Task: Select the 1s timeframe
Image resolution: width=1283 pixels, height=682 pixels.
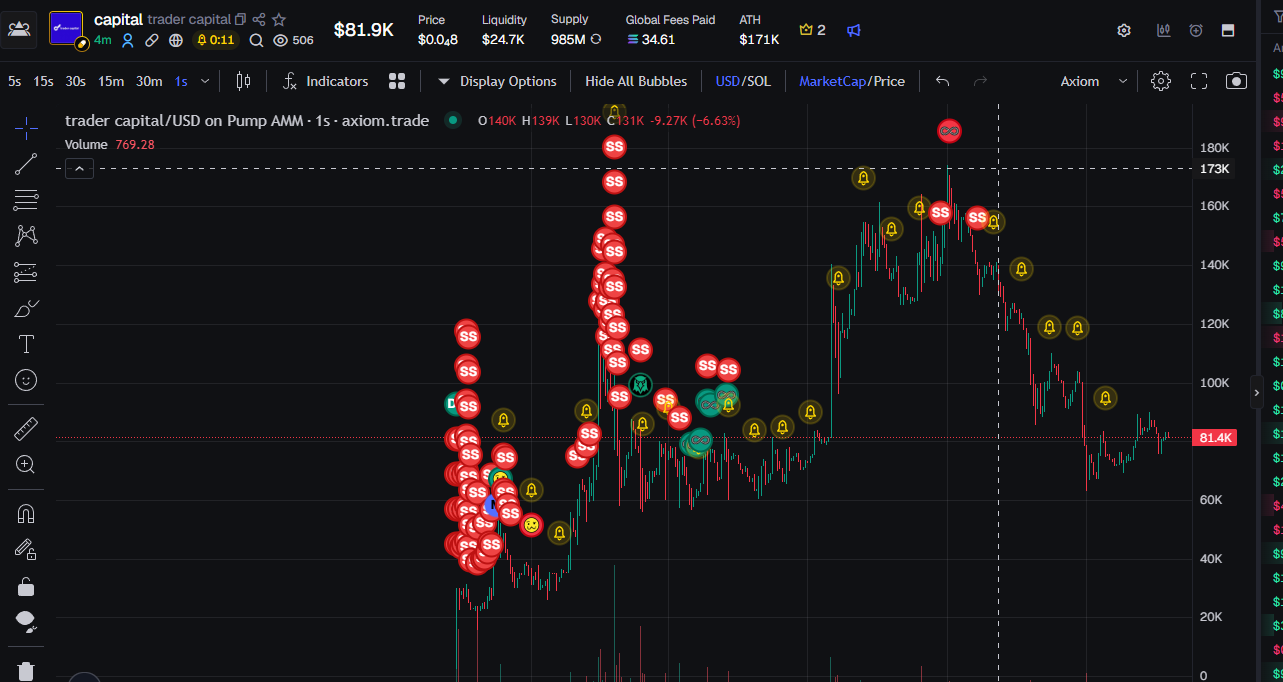Action: point(181,81)
